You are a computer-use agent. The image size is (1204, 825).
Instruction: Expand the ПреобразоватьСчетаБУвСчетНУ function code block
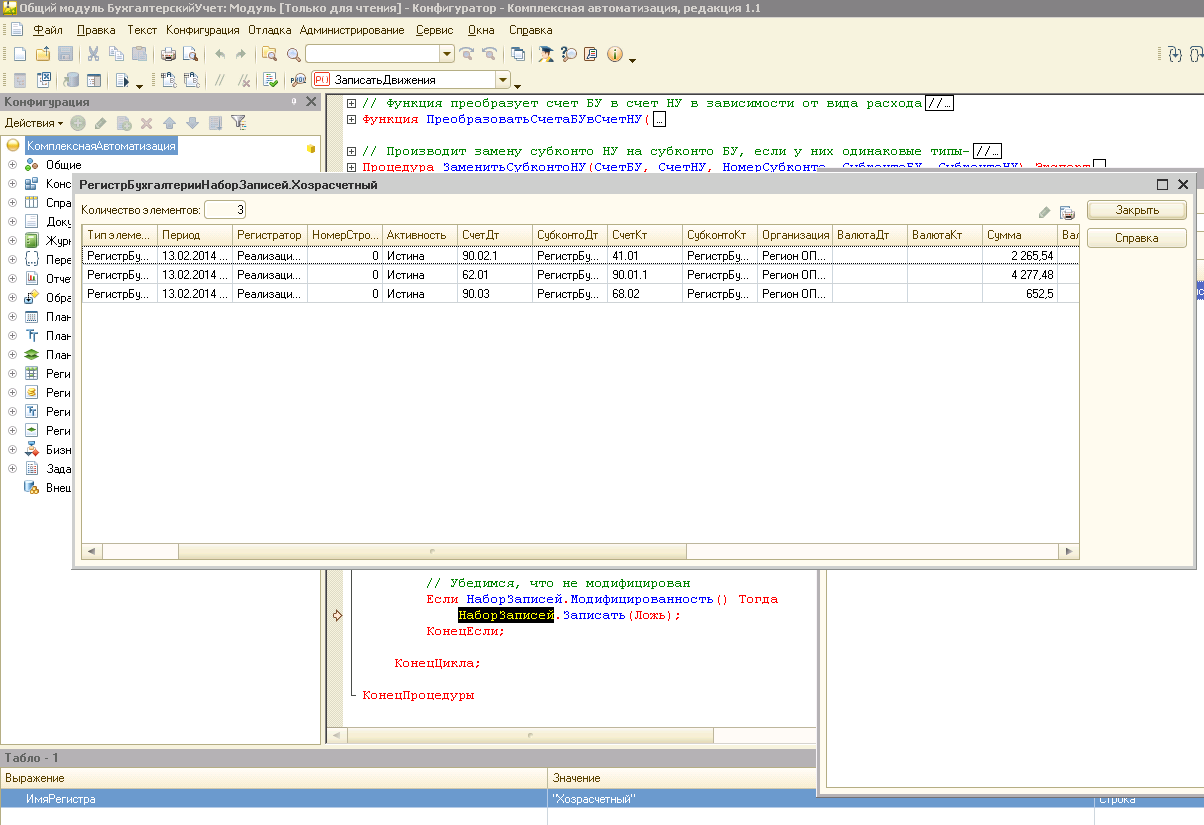(x=351, y=120)
